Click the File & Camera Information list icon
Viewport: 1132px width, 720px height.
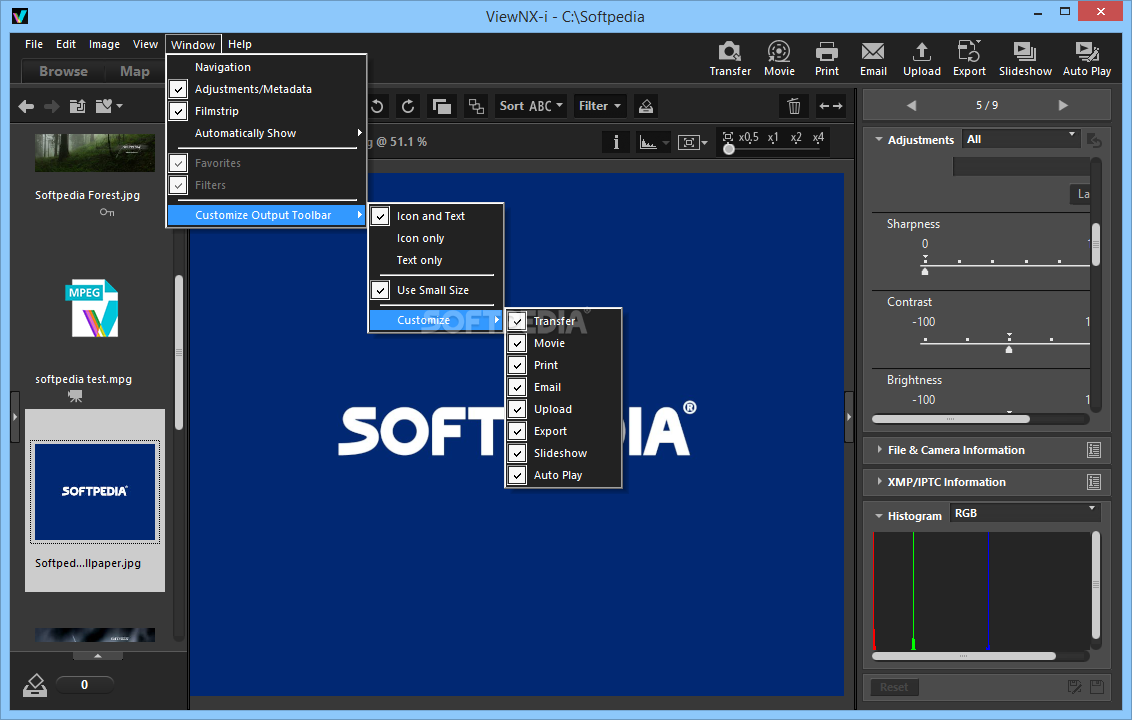(x=1094, y=450)
